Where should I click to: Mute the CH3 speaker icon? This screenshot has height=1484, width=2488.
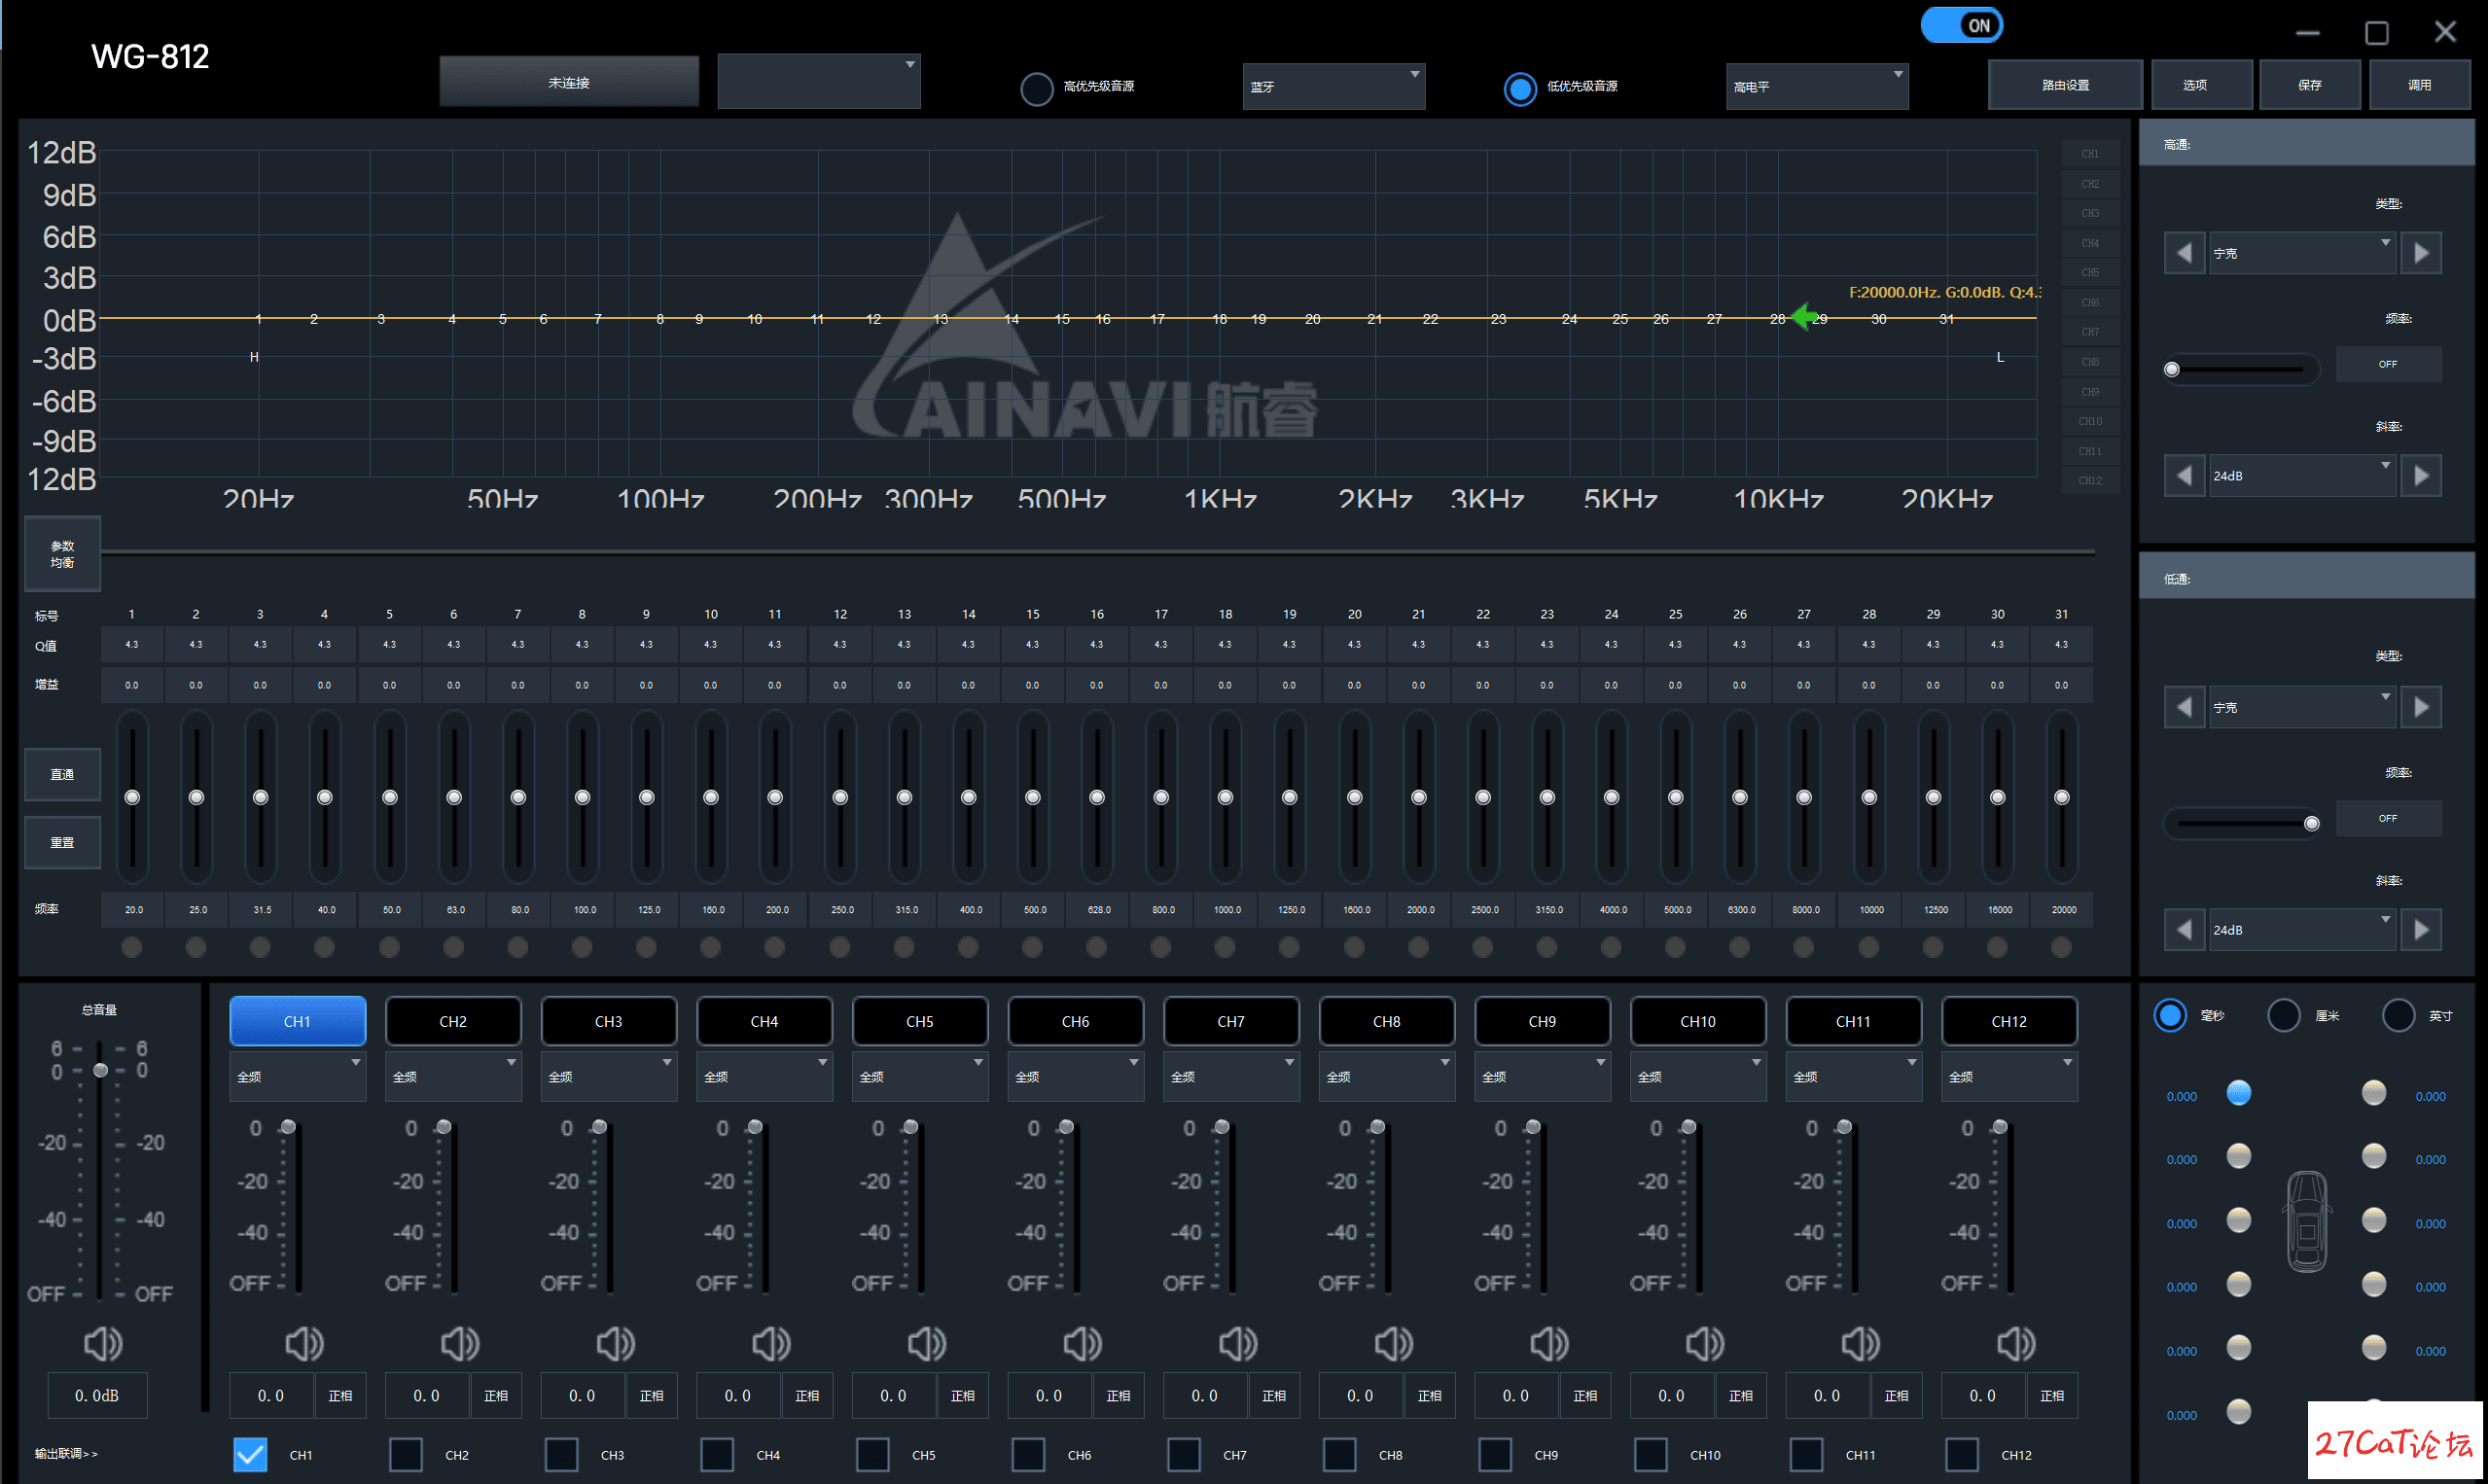click(615, 1343)
